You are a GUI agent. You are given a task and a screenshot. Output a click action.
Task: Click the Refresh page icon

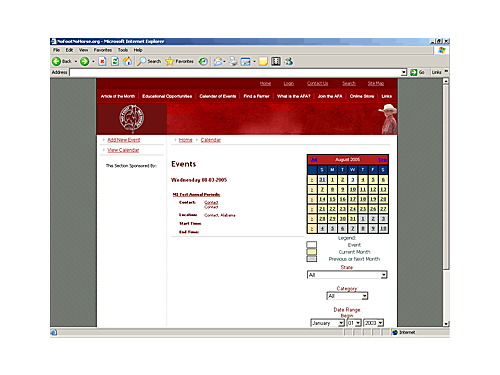[115, 61]
